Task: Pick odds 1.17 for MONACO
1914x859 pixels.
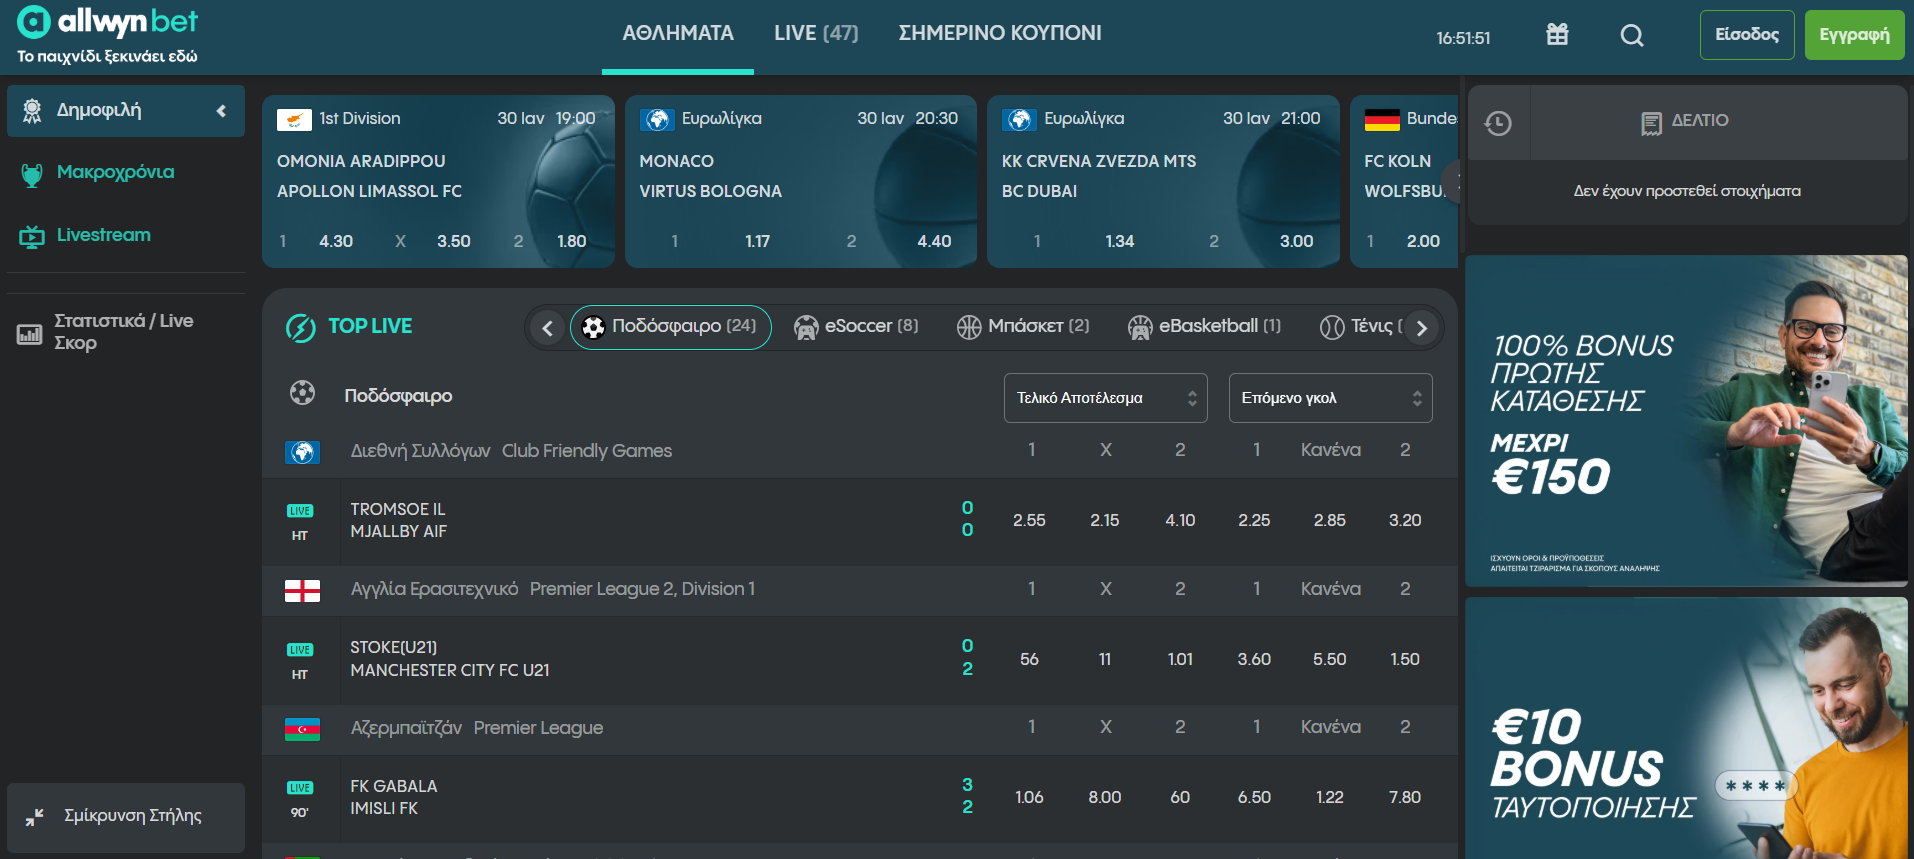Action: (x=757, y=241)
